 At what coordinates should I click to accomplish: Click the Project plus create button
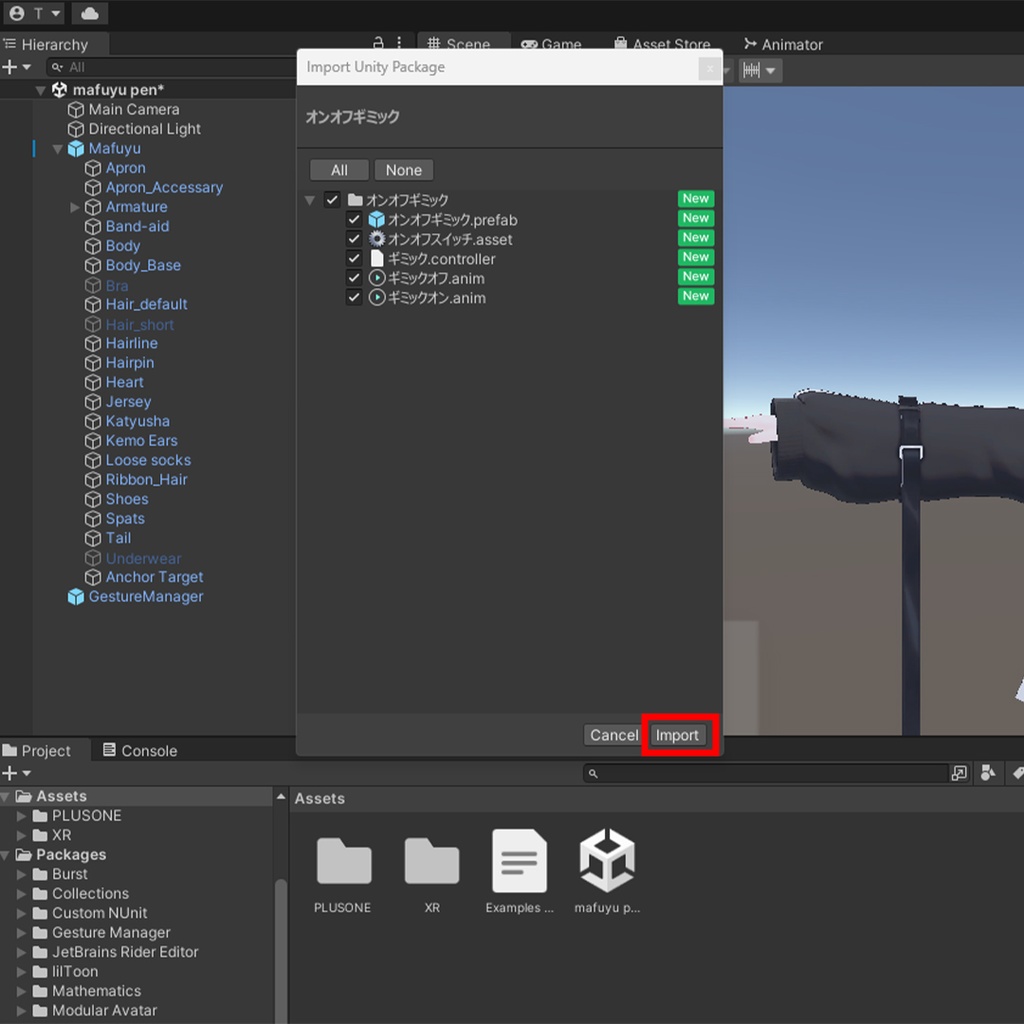pyautogui.click(x=10, y=773)
